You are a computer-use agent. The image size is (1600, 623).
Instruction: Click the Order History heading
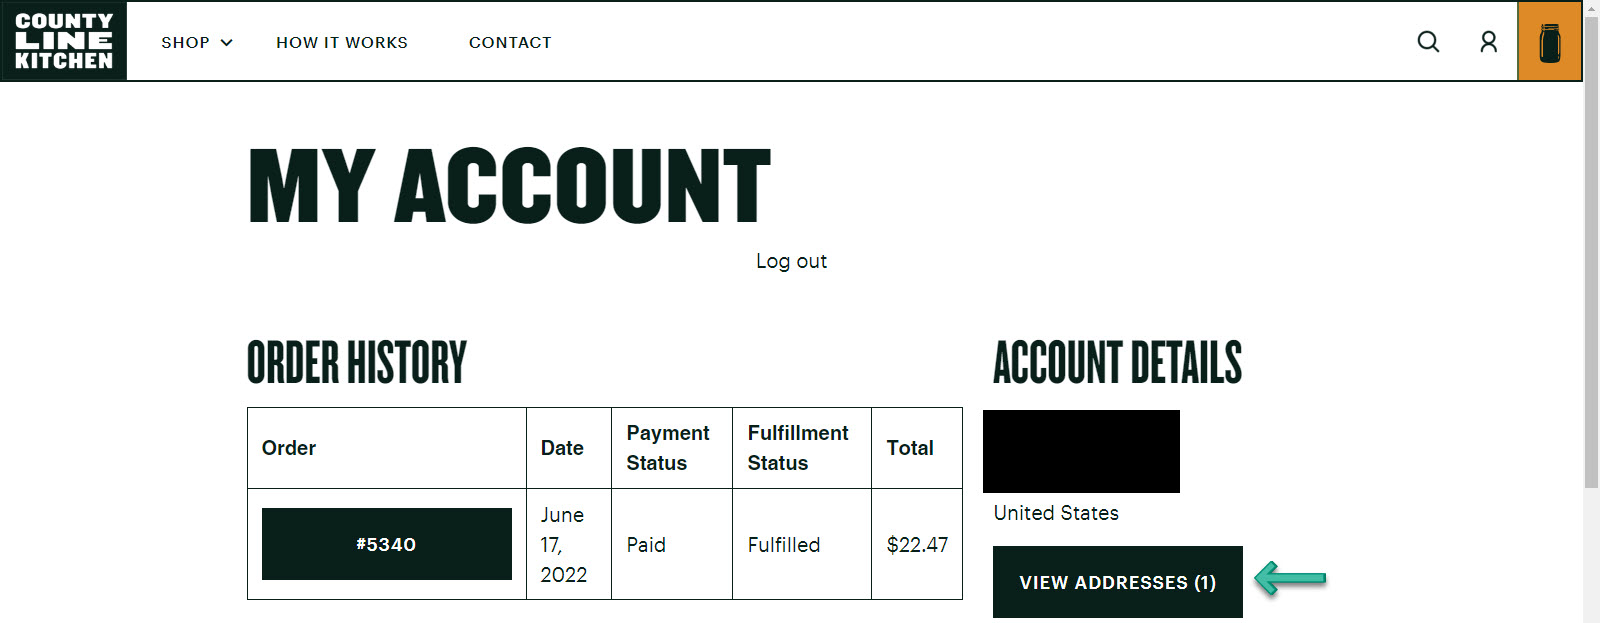pos(357,363)
